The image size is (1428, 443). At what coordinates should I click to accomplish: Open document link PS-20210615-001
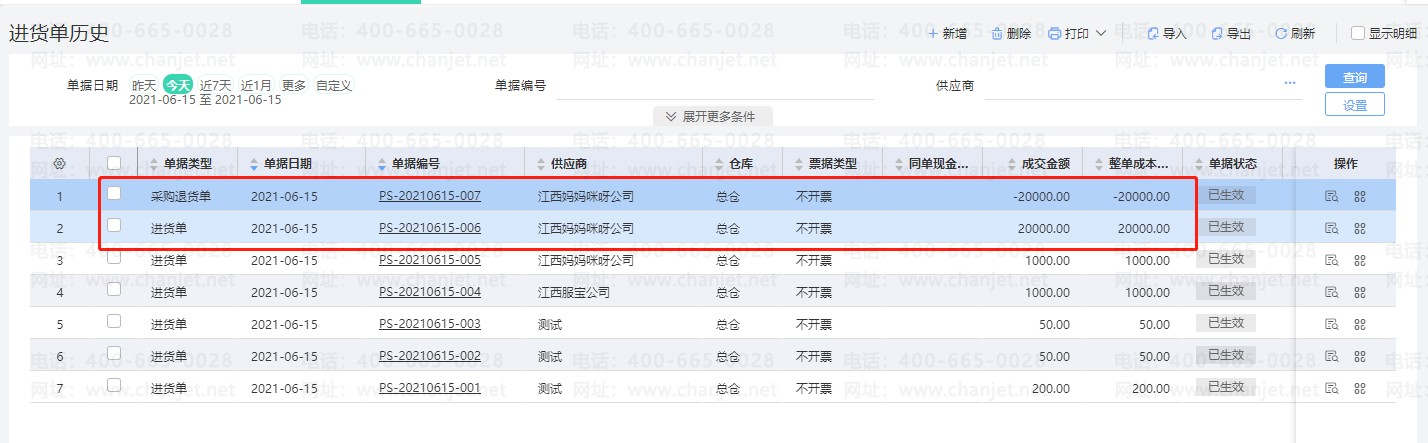(430, 388)
